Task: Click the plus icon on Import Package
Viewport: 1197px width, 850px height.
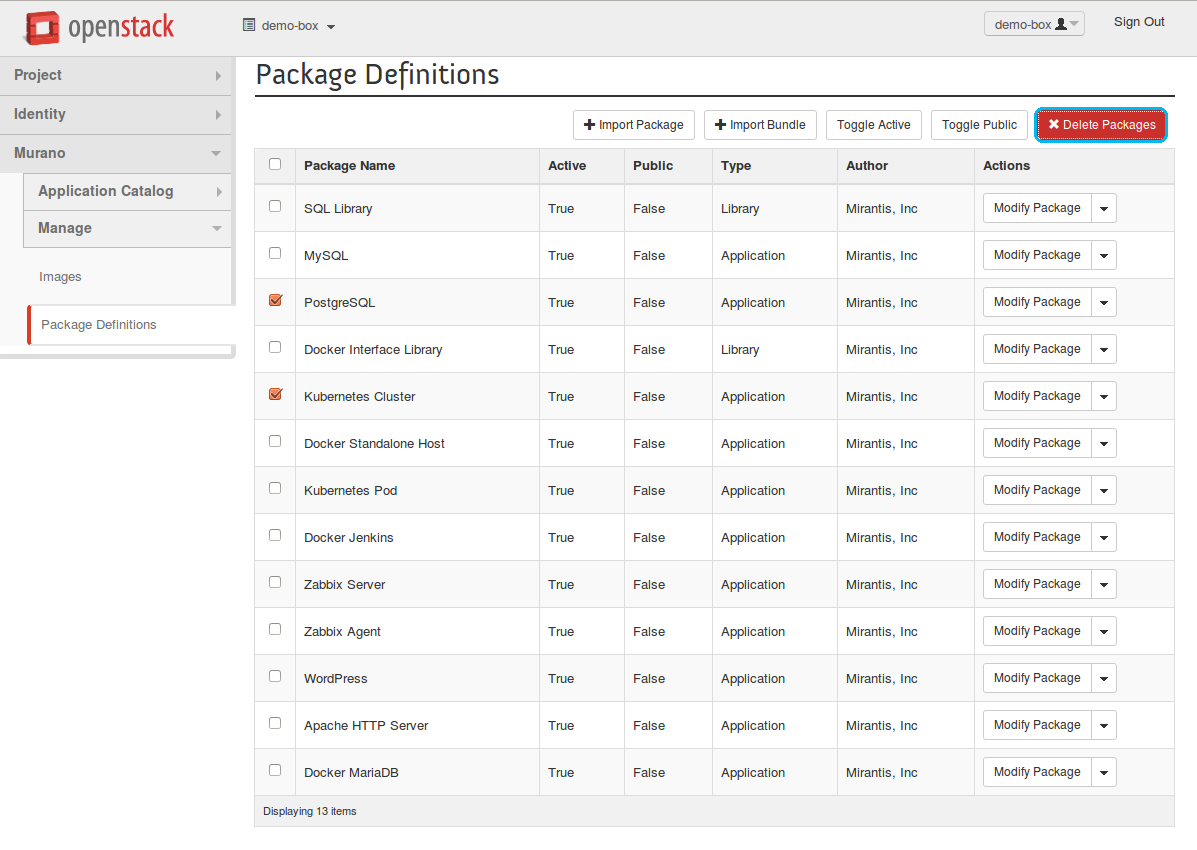Action: pyautogui.click(x=590, y=125)
